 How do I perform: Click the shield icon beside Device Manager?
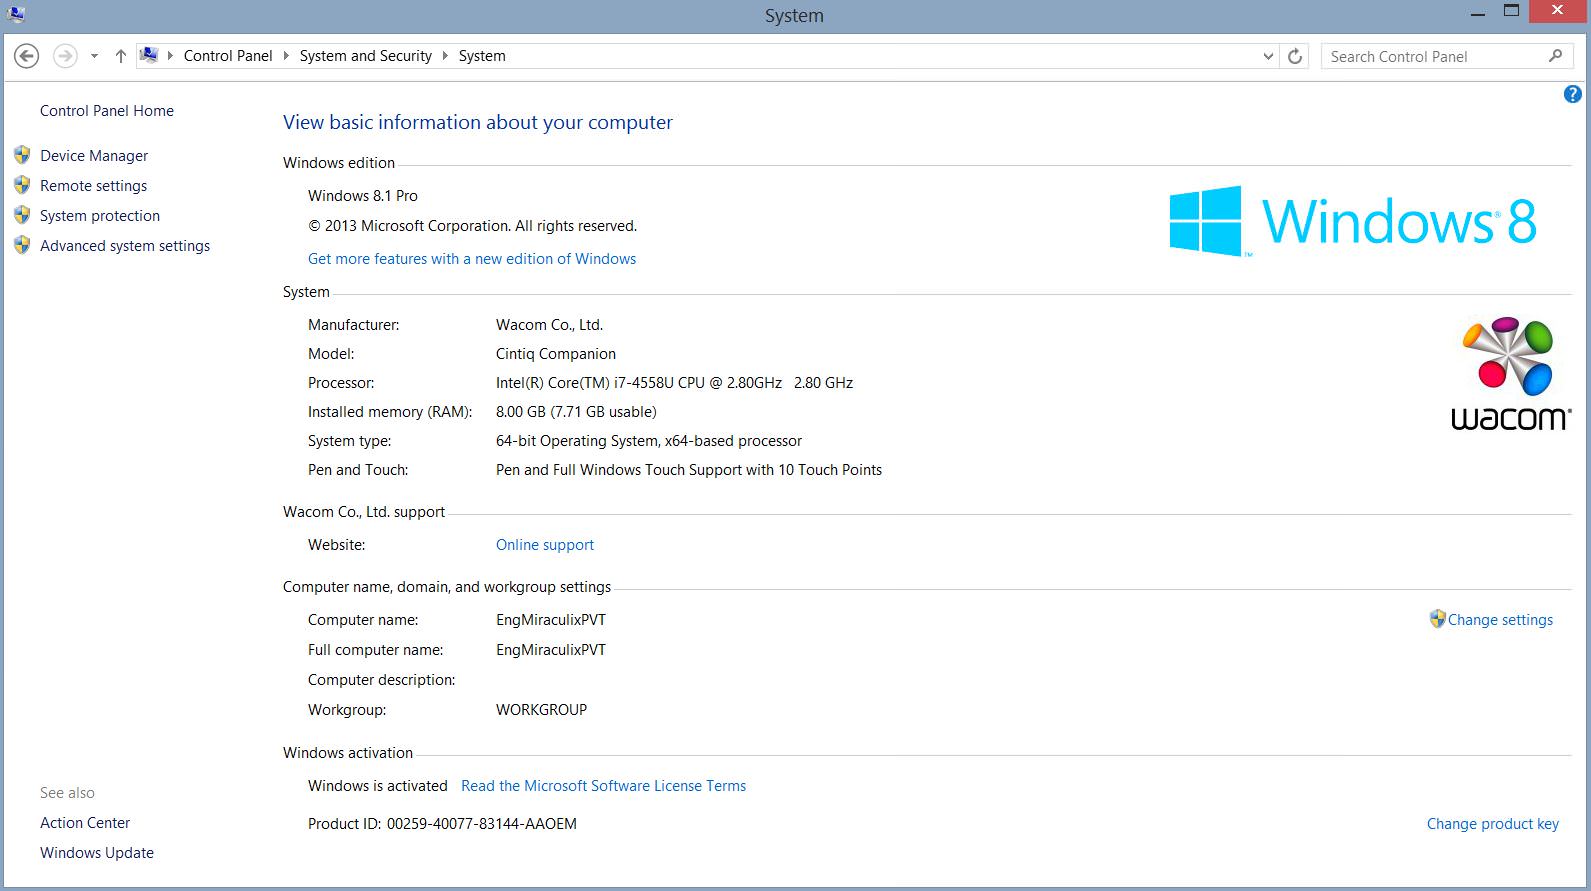[22, 155]
